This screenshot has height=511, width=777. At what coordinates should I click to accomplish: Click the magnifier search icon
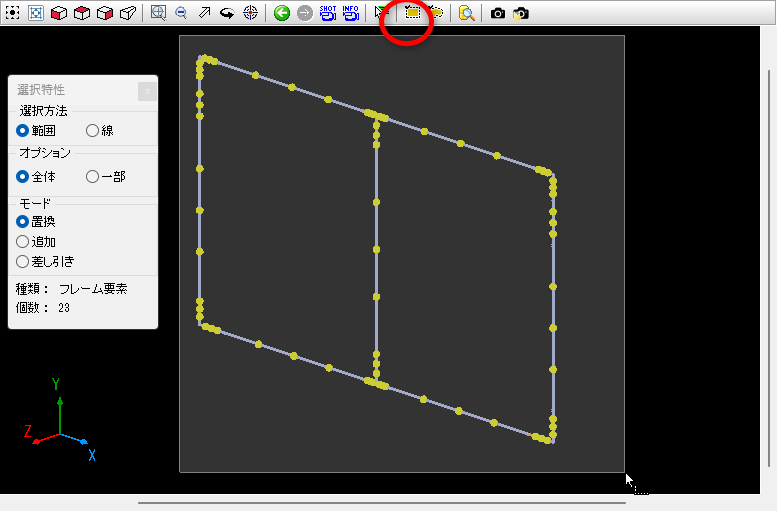(x=466, y=13)
